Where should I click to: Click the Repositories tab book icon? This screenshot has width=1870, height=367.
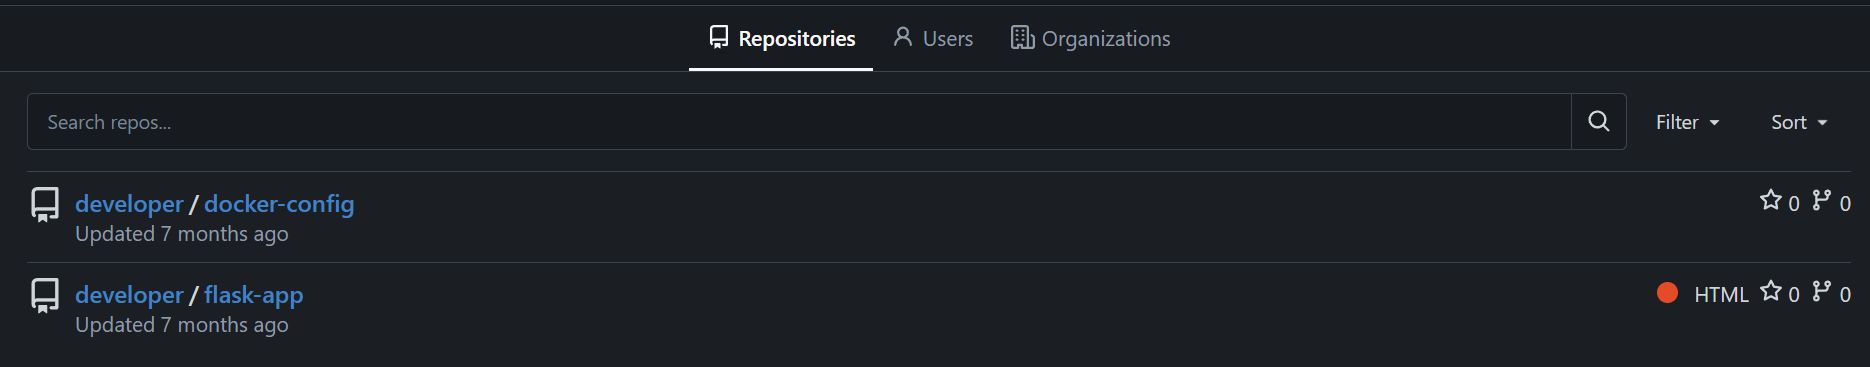(718, 37)
